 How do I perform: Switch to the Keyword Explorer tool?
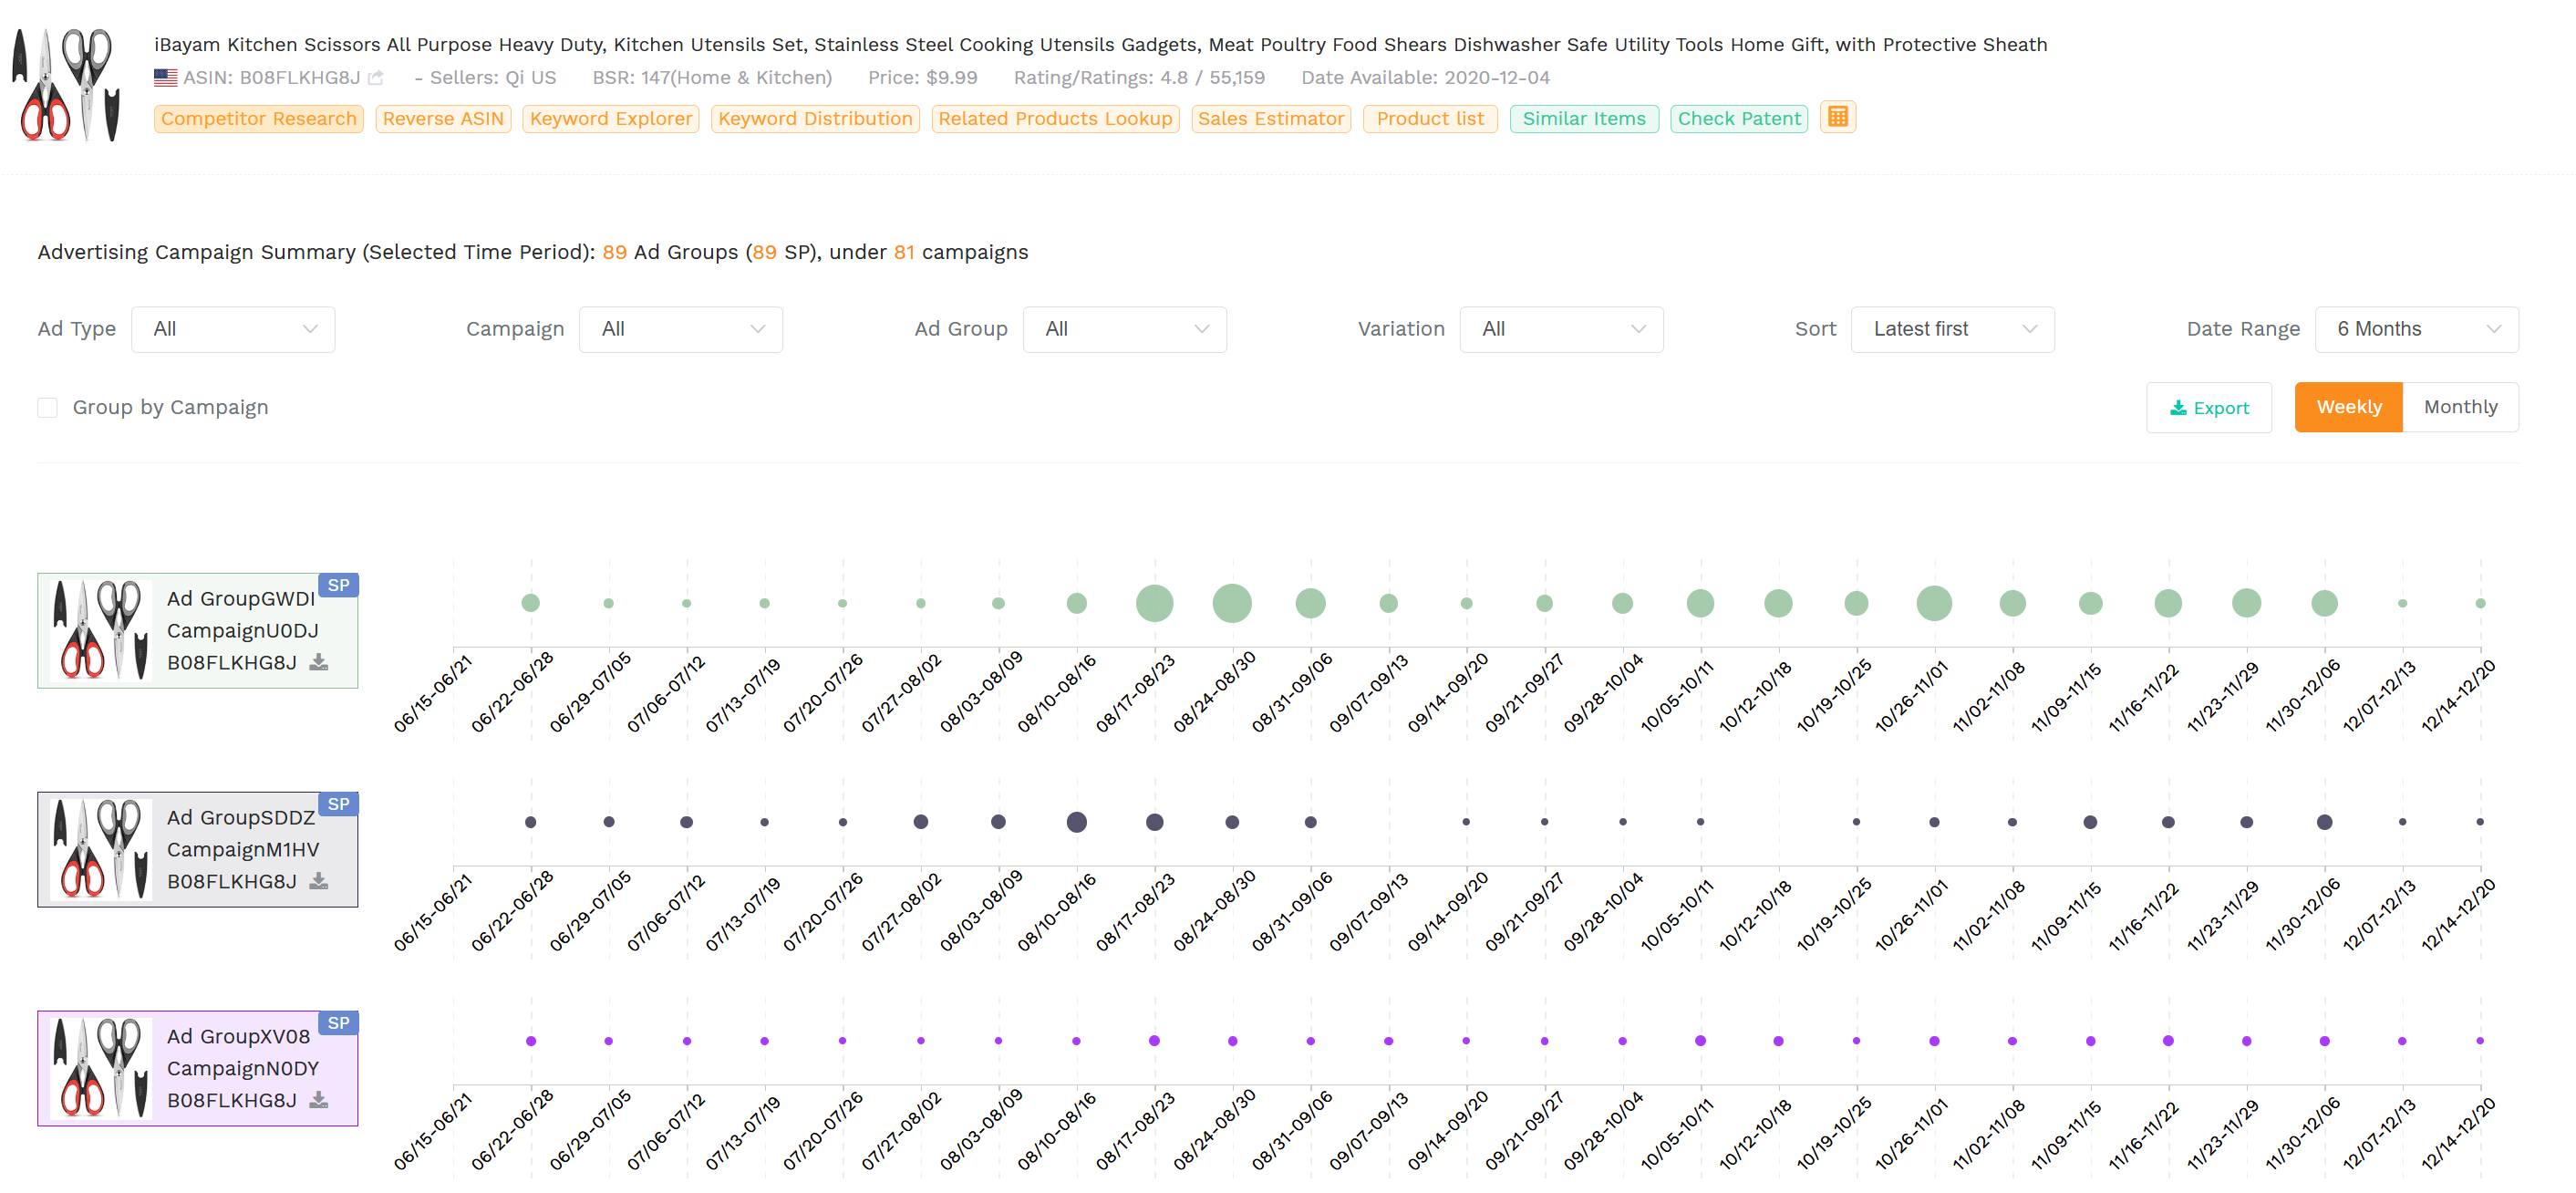(x=610, y=118)
